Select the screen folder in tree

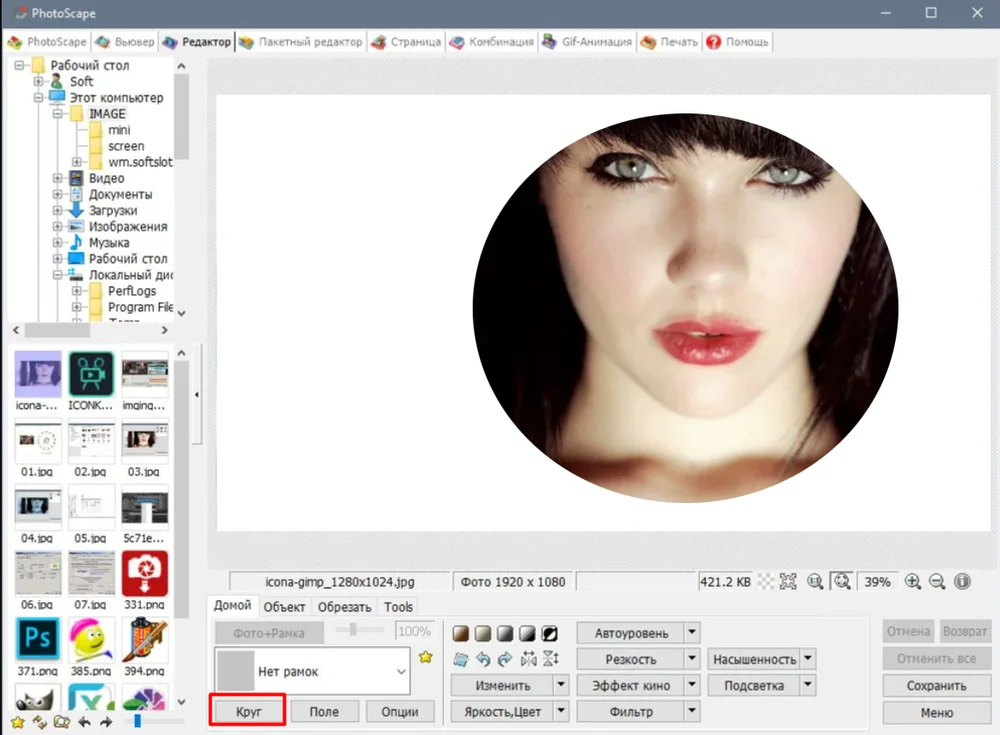click(x=126, y=146)
